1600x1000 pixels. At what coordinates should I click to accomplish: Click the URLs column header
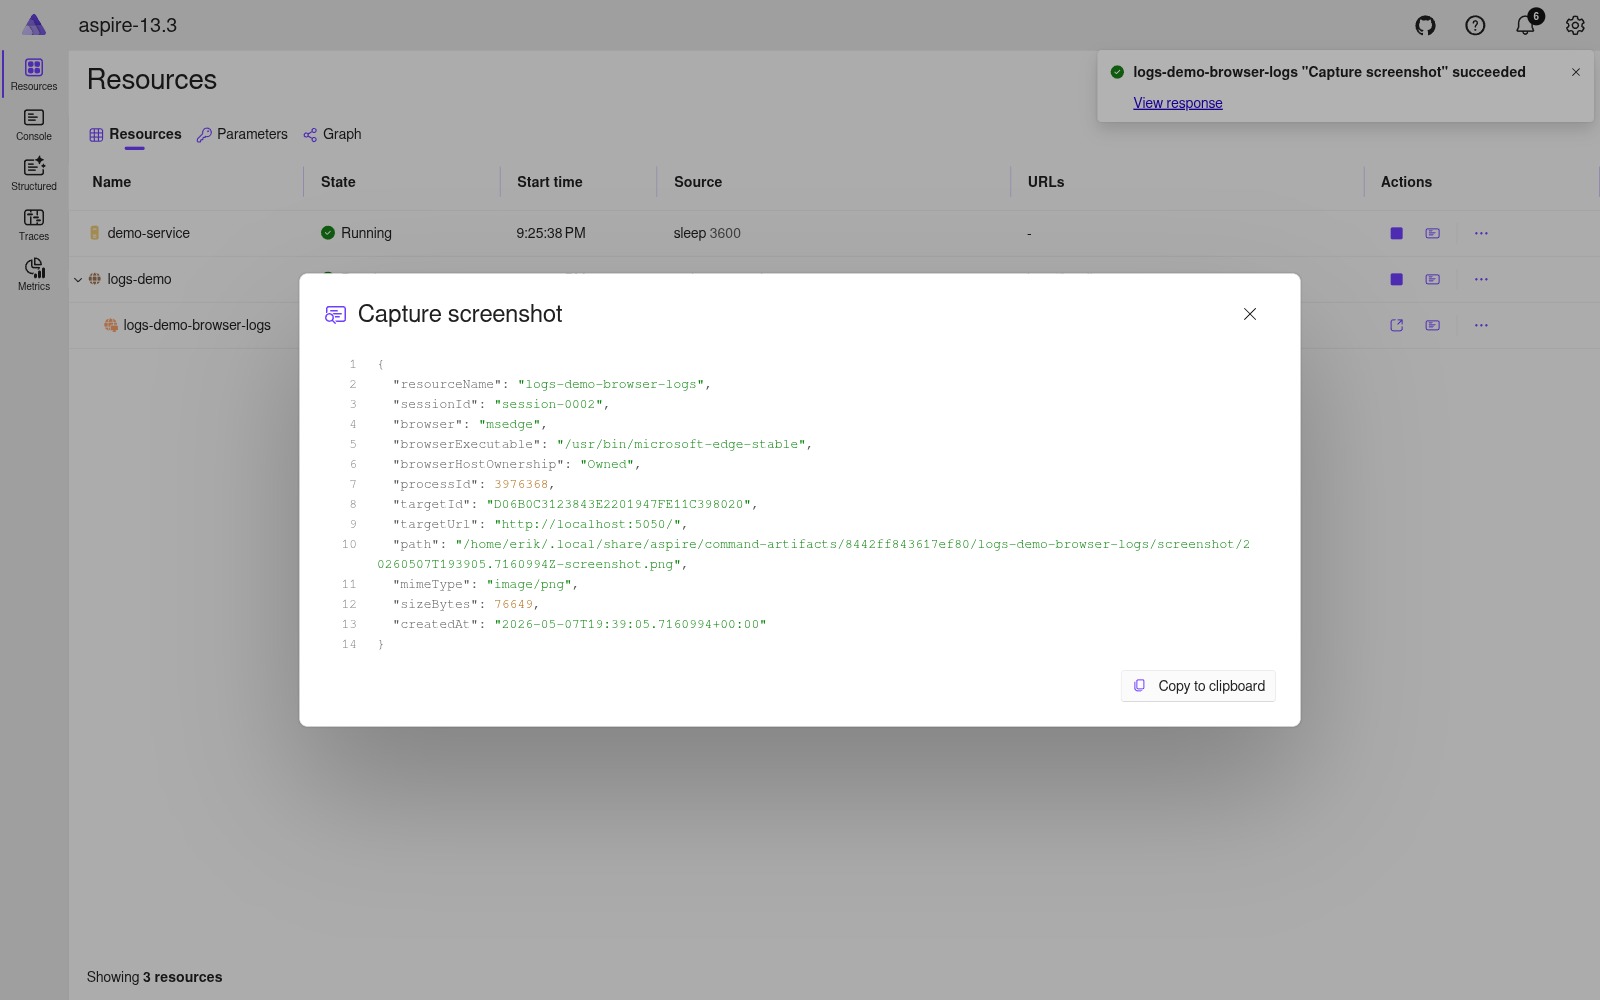(1046, 182)
